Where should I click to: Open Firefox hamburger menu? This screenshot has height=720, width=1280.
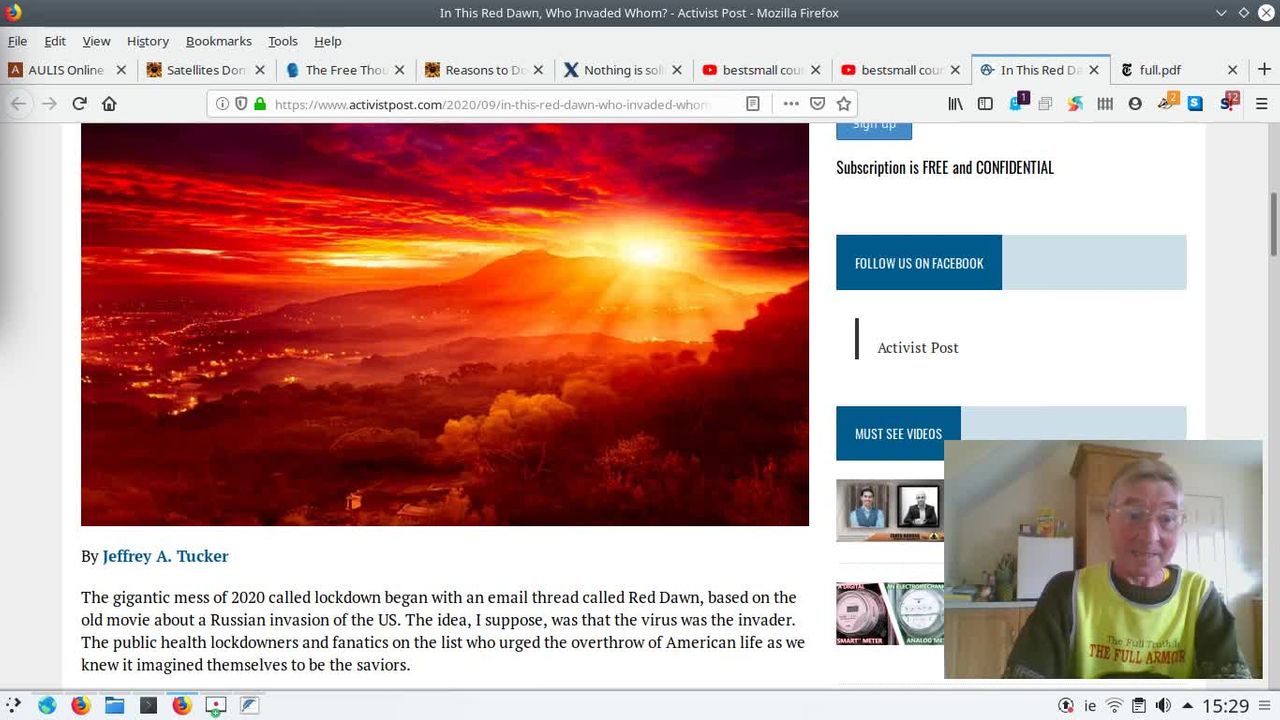pos(1261,104)
